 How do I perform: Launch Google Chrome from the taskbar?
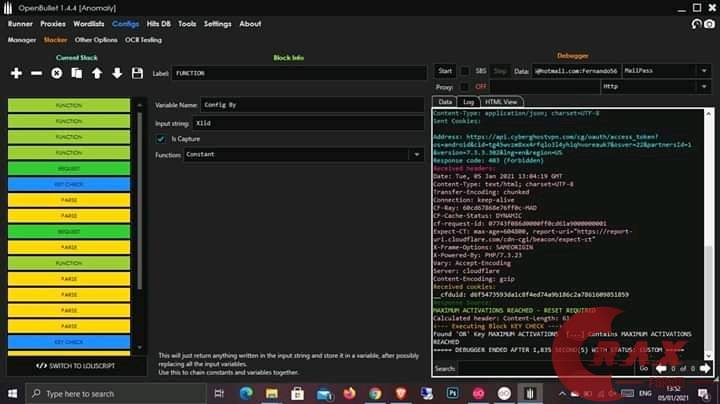pyautogui.click(x=375, y=393)
